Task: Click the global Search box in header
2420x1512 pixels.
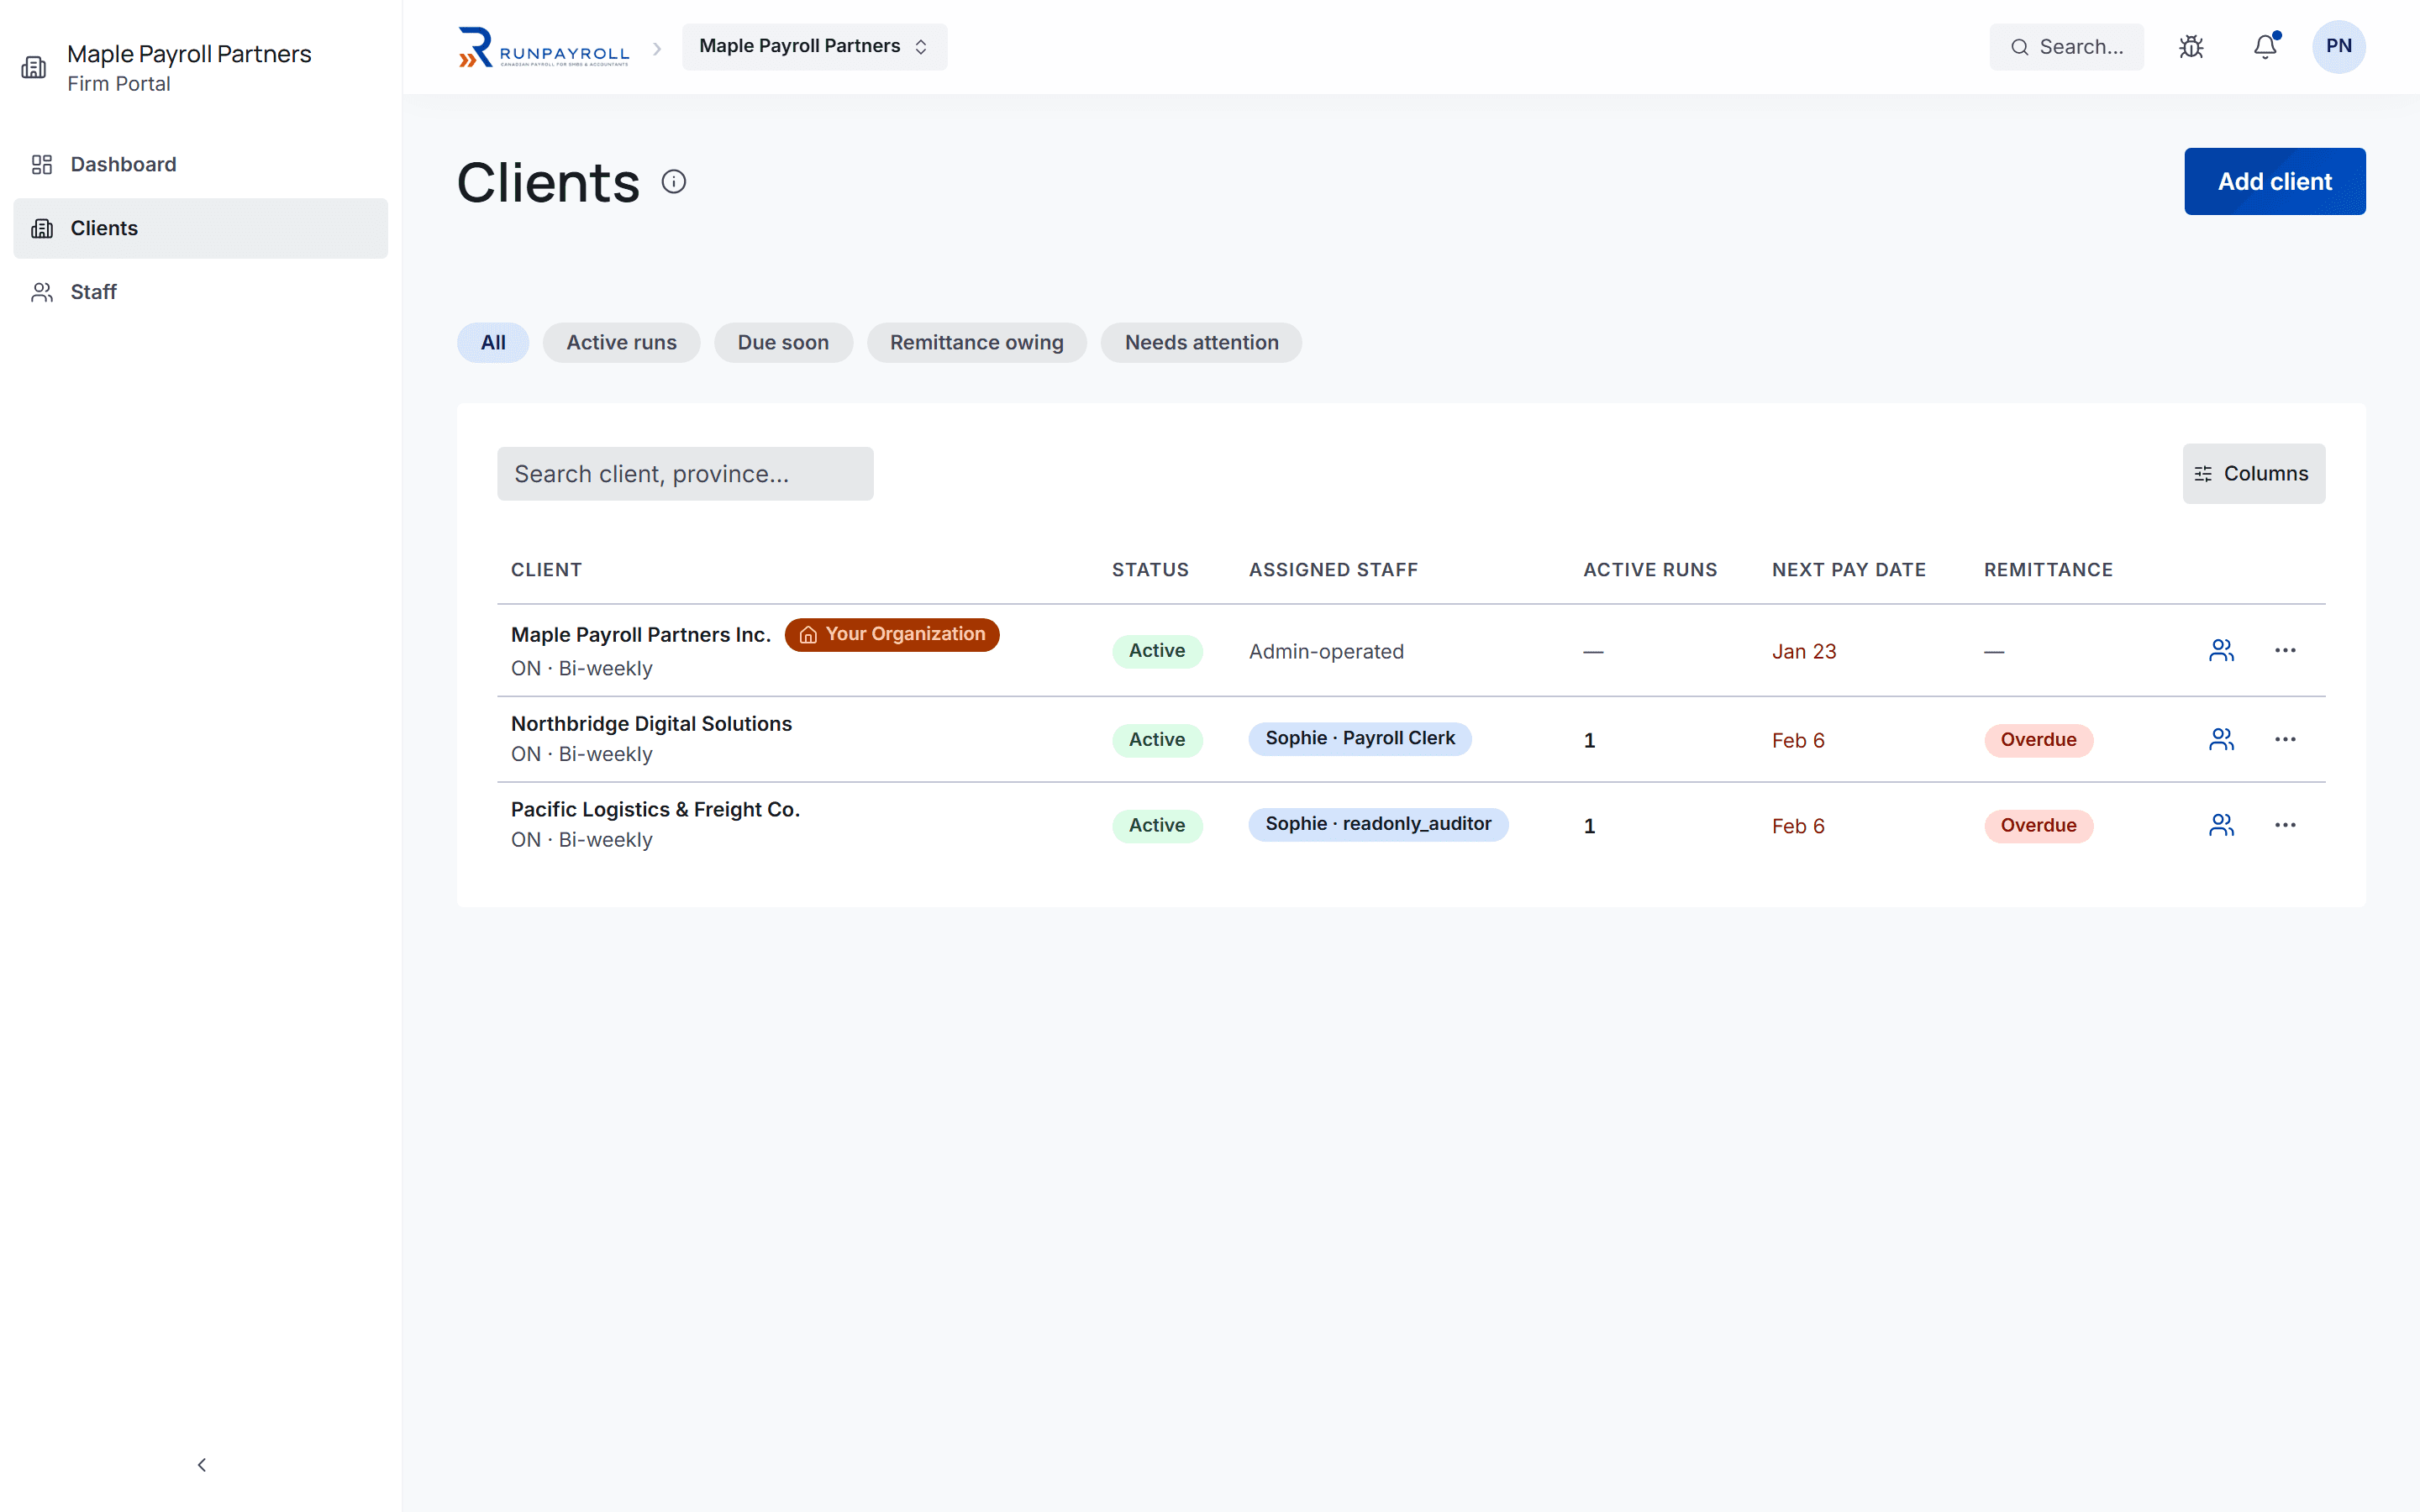Action: (2066, 47)
